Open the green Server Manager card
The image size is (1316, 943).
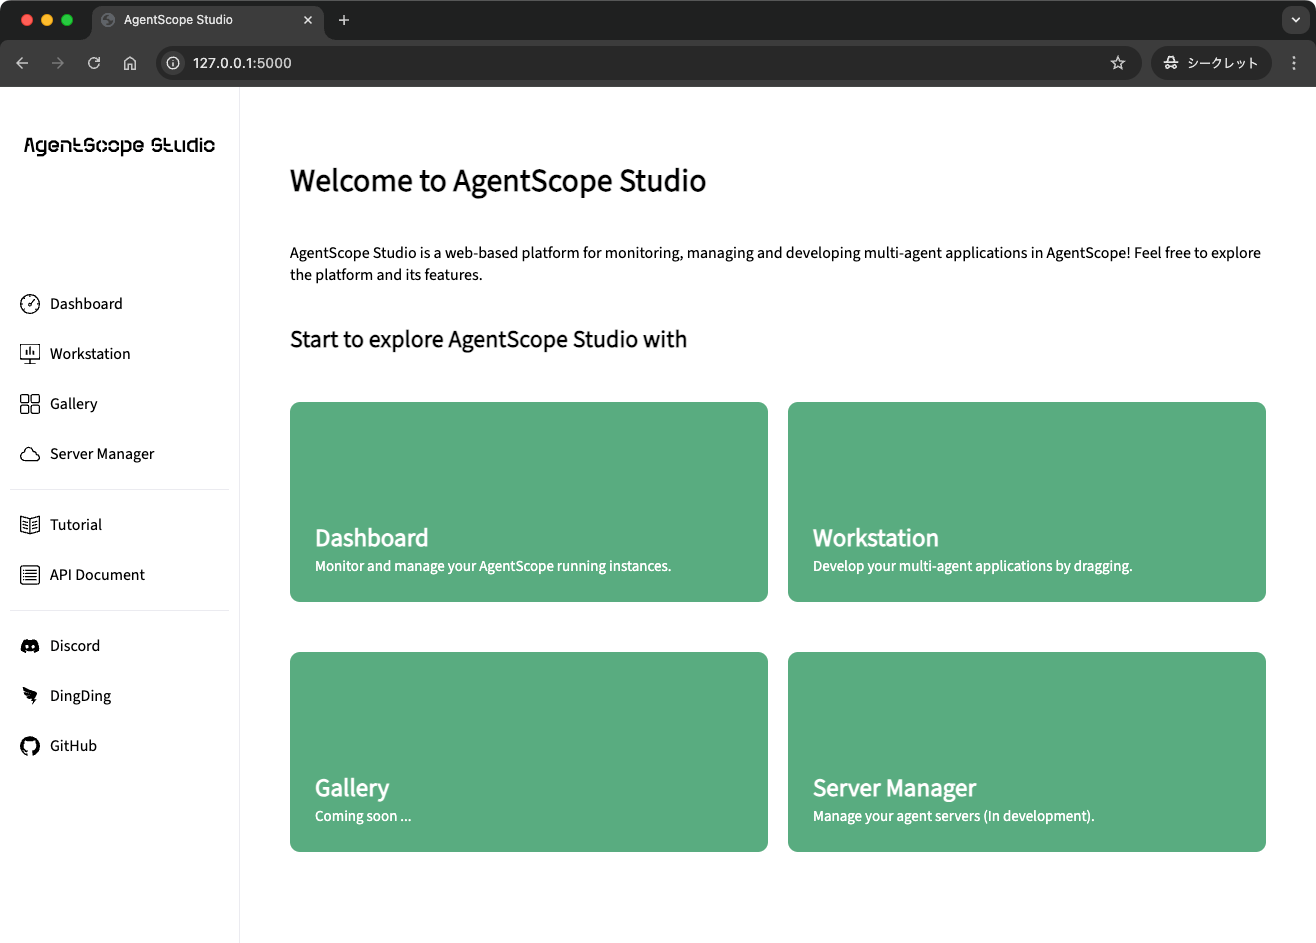tap(1027, 752)
